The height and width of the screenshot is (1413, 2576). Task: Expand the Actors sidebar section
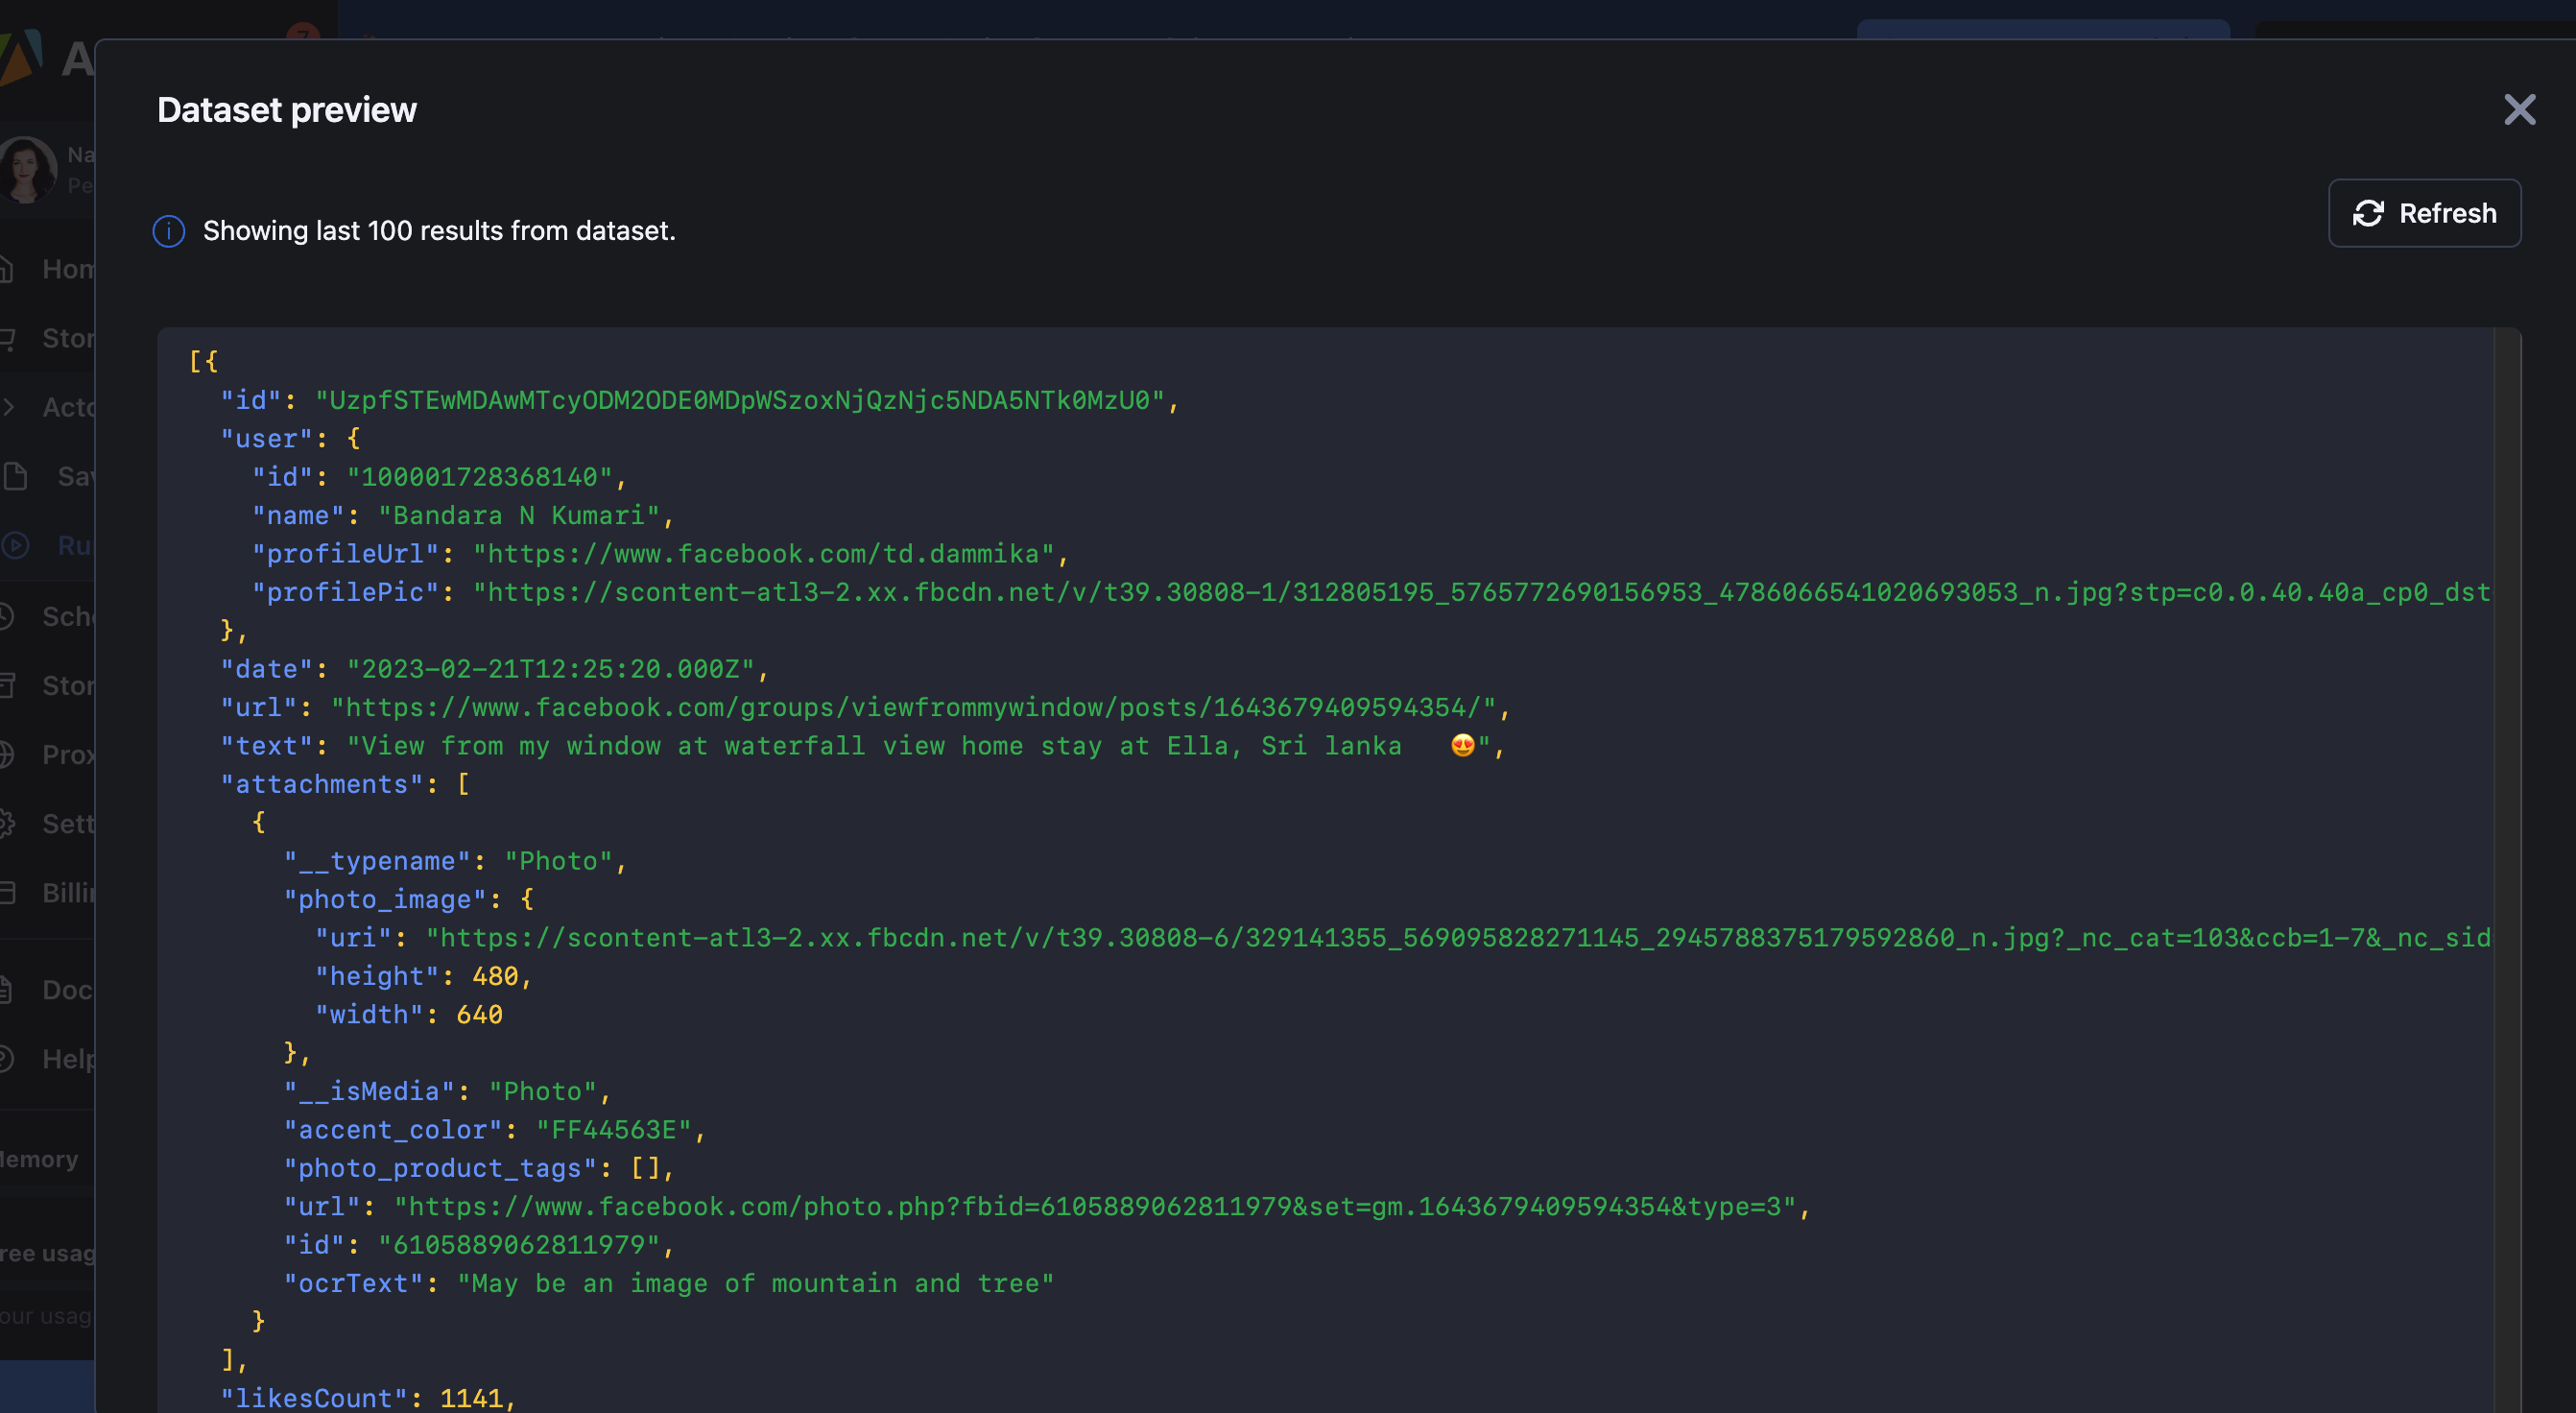tap(45, 407)
